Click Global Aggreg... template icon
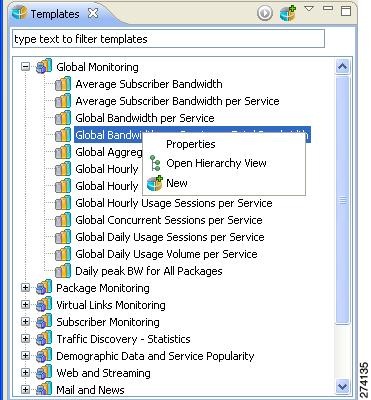Viewport: 371px width, 400px height. coord(63,152)
